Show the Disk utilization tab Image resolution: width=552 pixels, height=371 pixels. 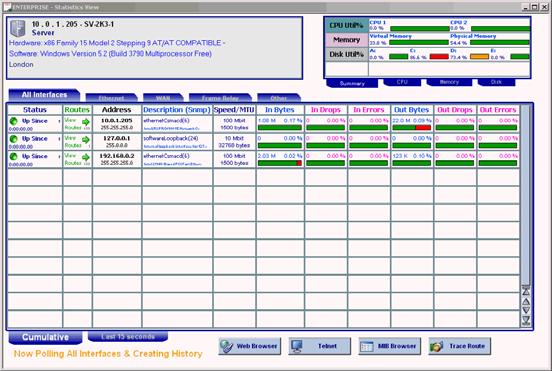[496, 82]
